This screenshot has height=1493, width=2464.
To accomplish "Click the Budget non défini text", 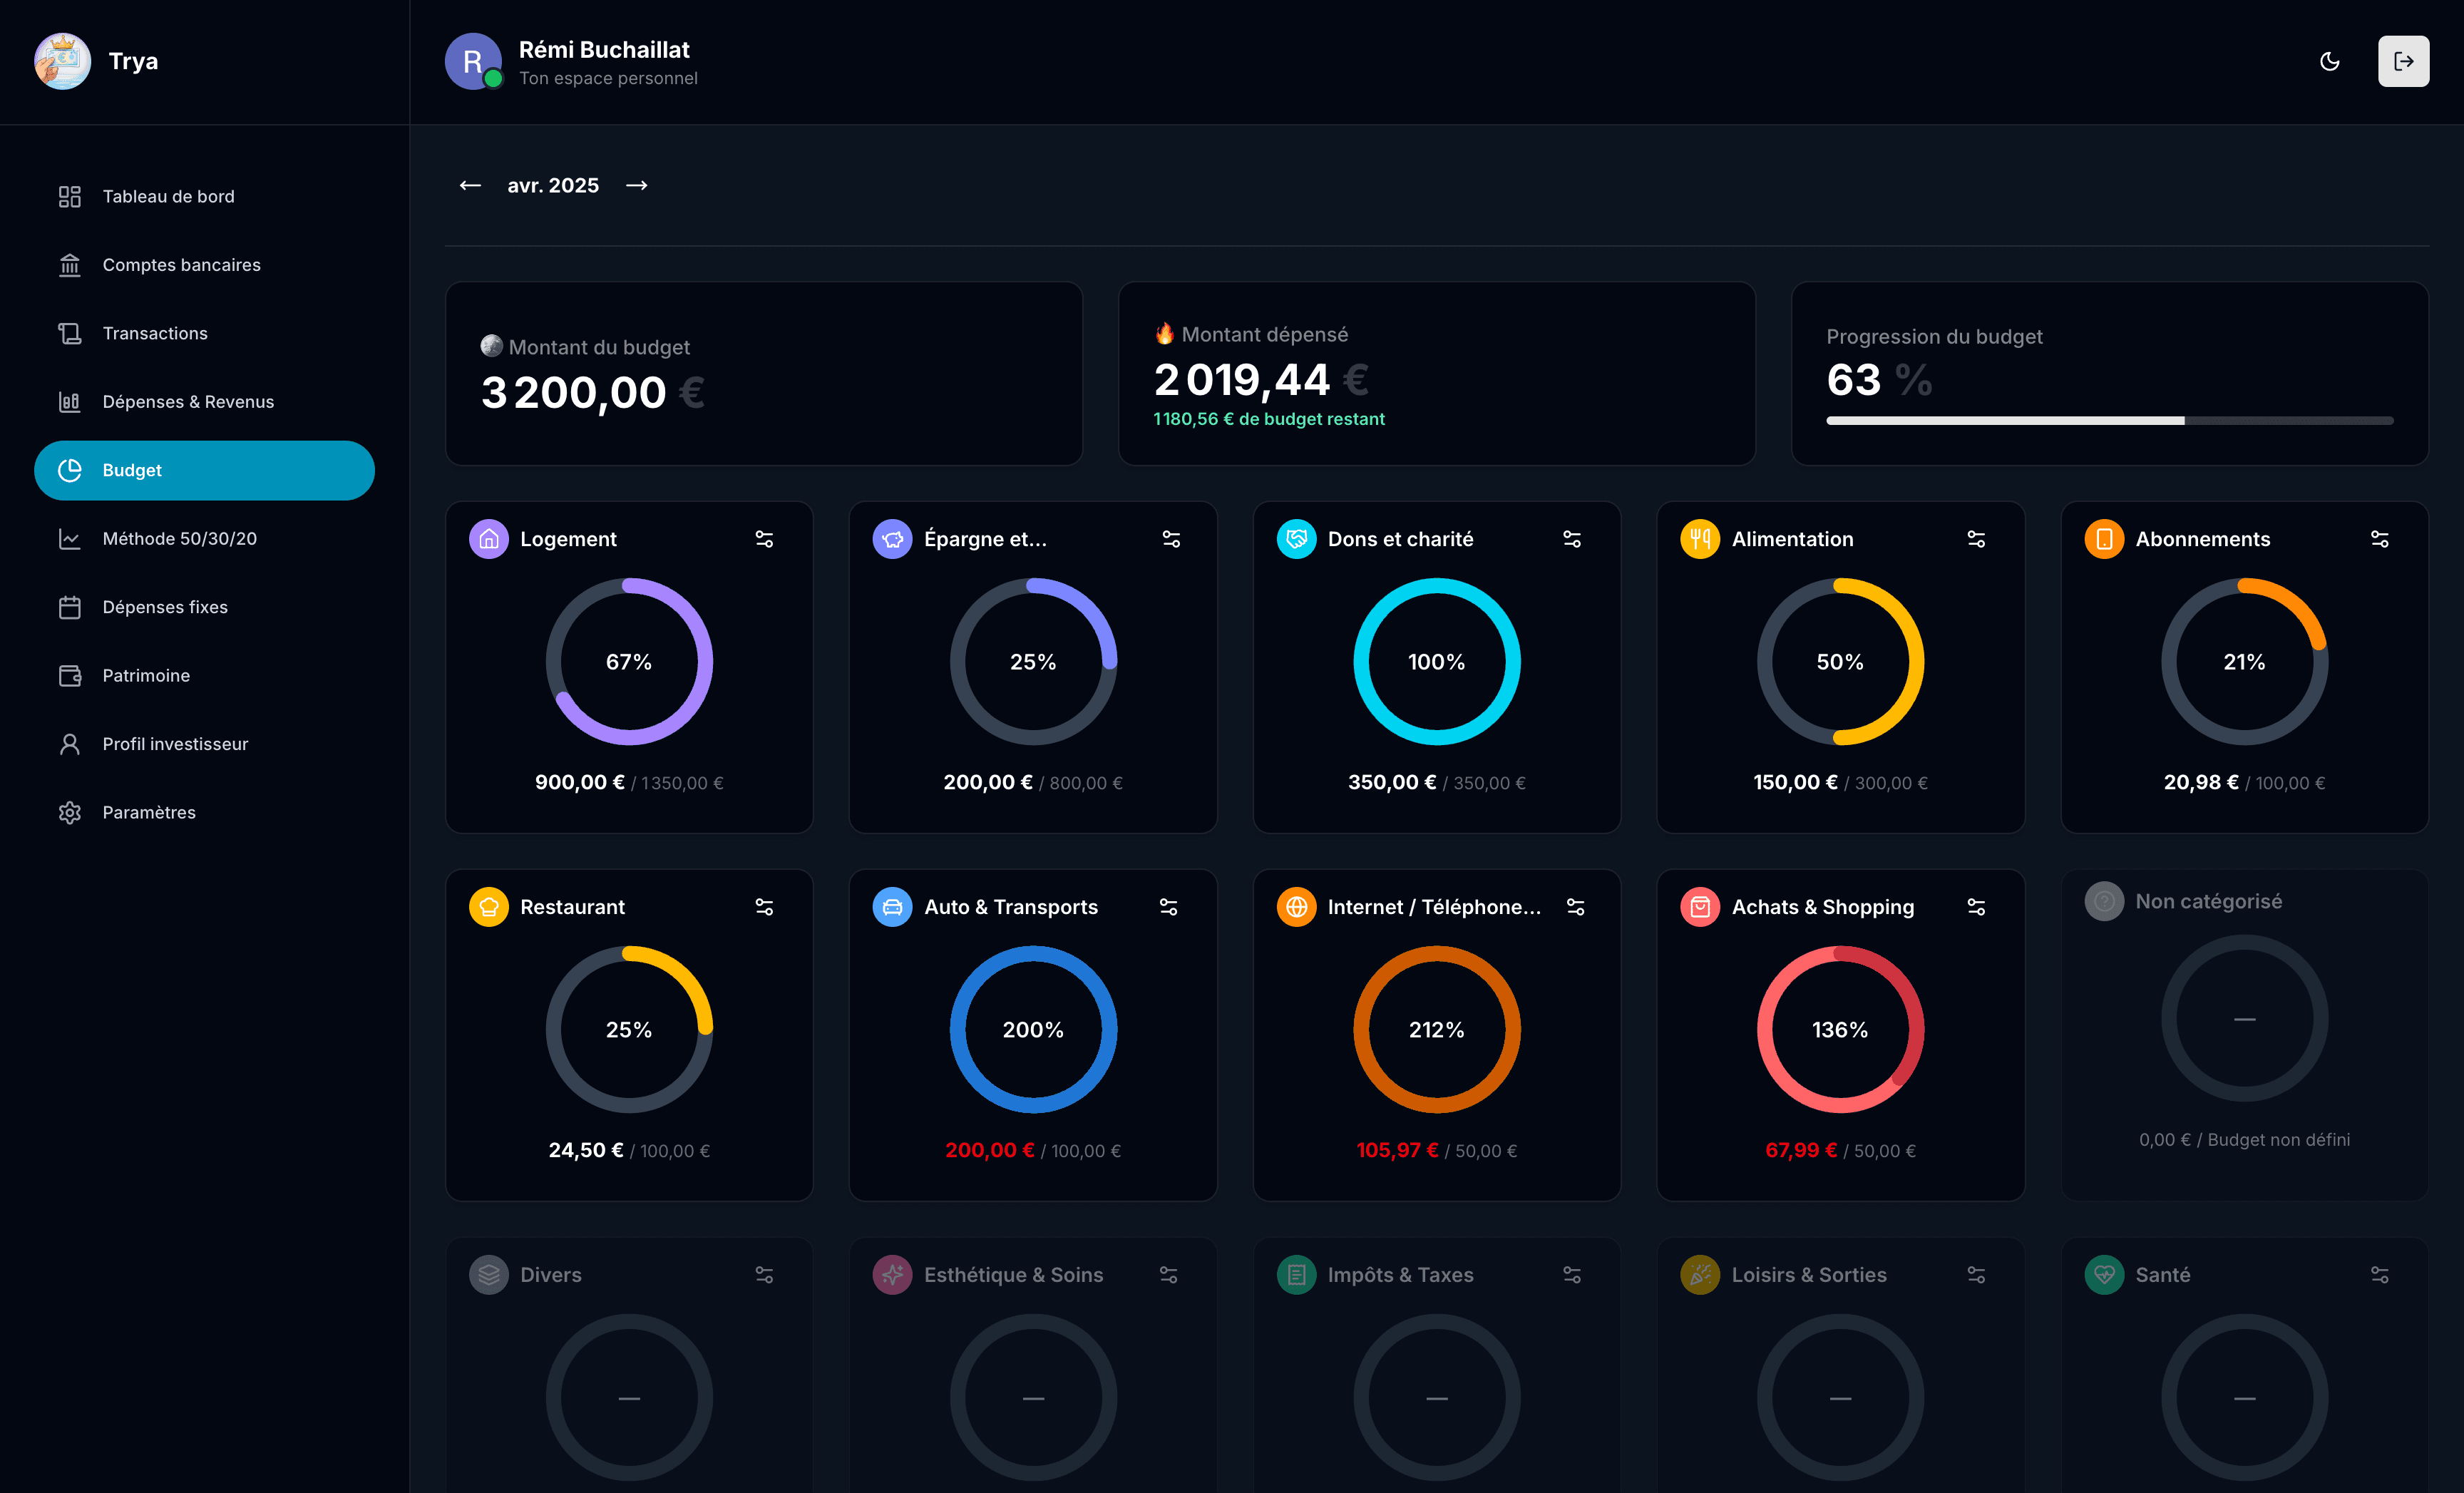I will tap(2279, 1140).
